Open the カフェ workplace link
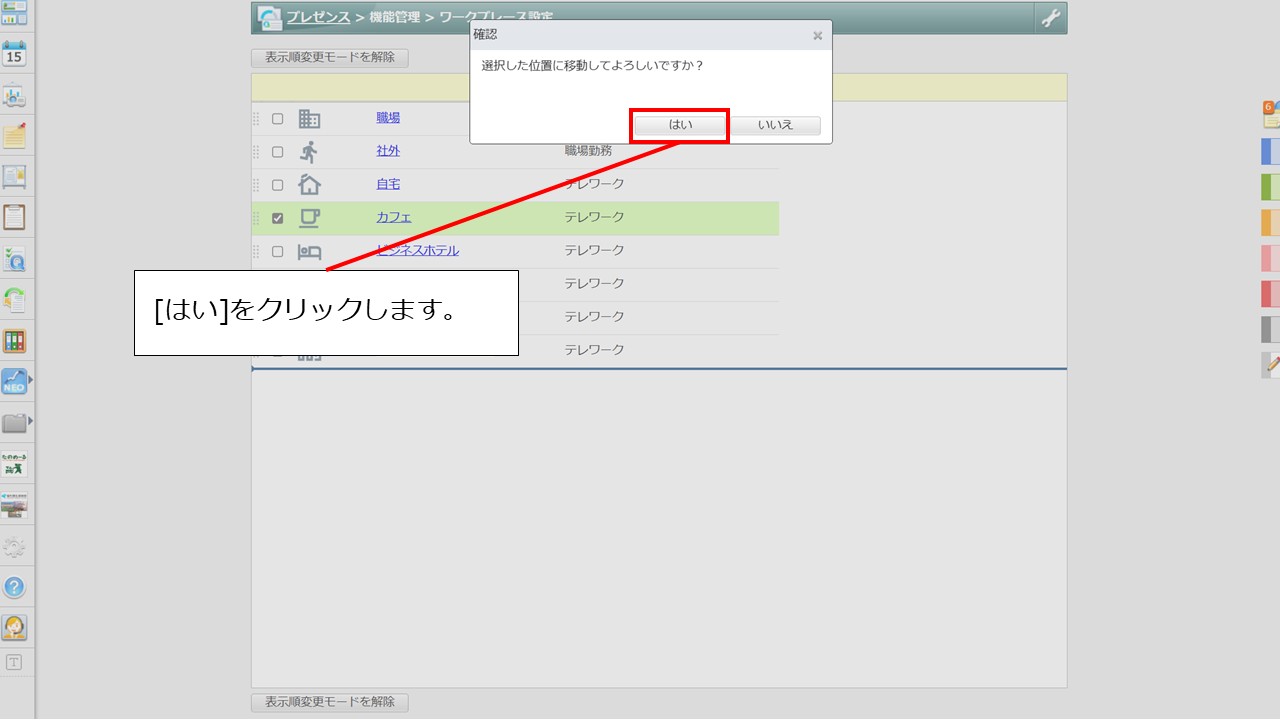Viewport: 1280px width, 720px height. point(391,217)
